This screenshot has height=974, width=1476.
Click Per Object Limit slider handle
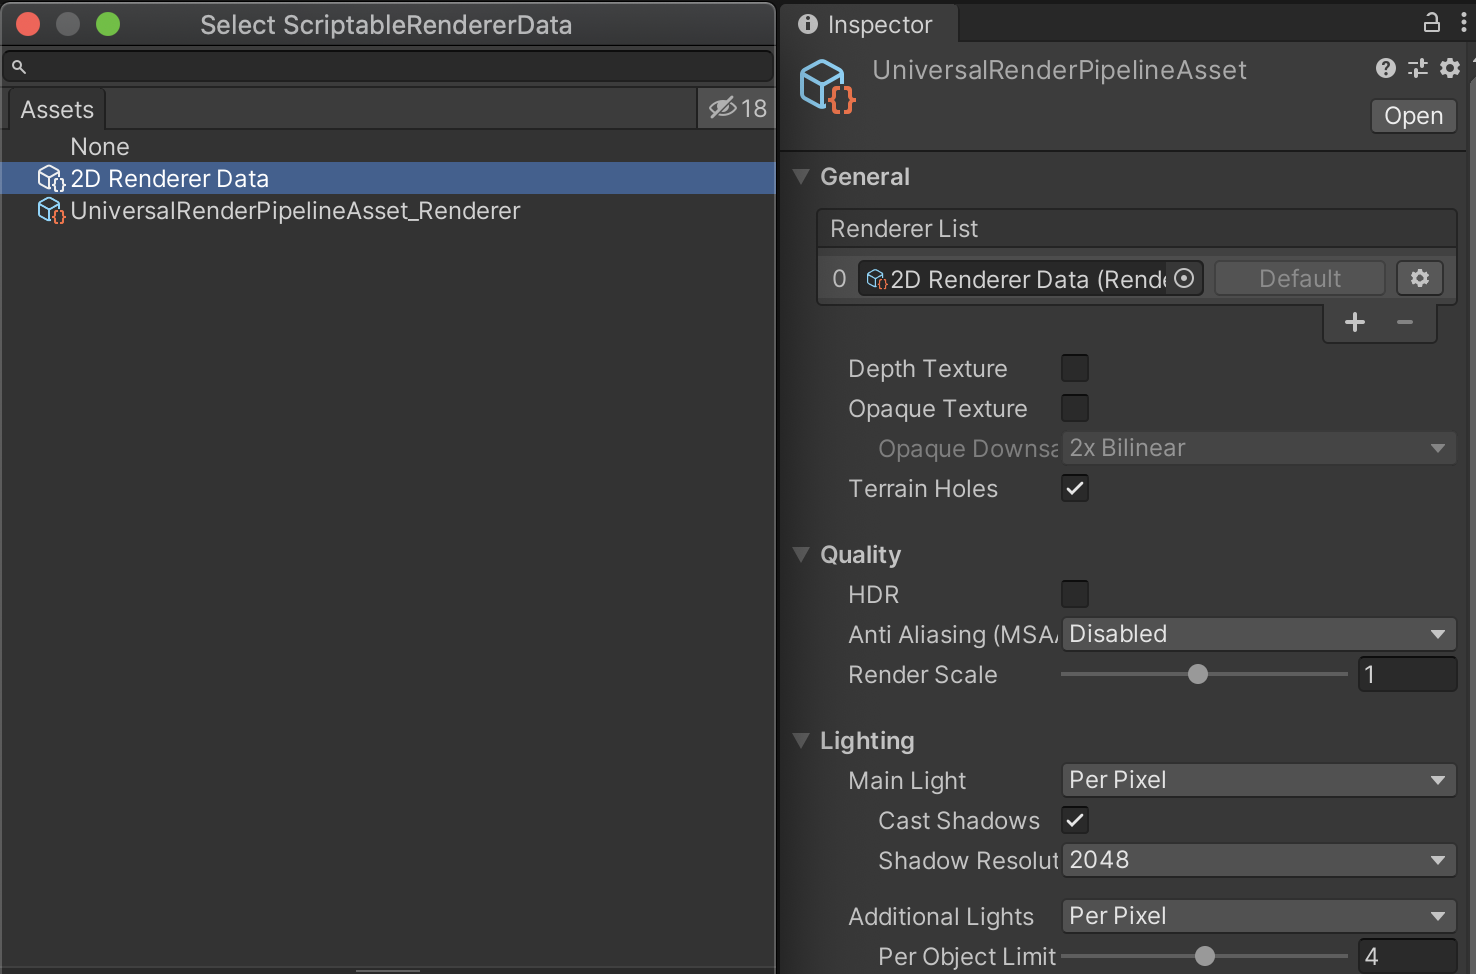[x=1205, y=956]
